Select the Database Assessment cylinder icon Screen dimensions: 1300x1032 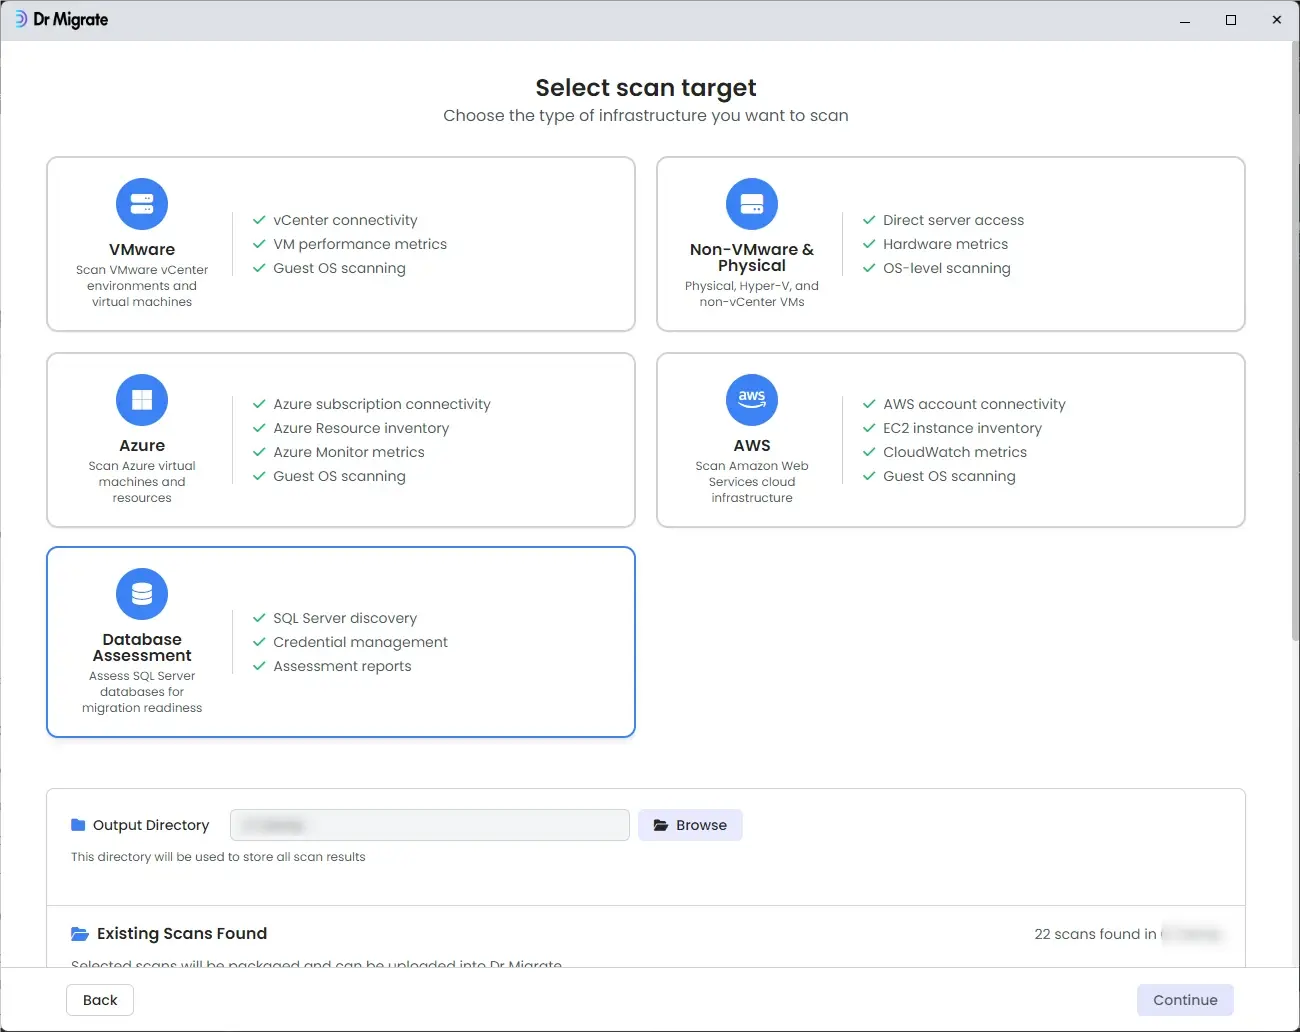click(142, 594)
